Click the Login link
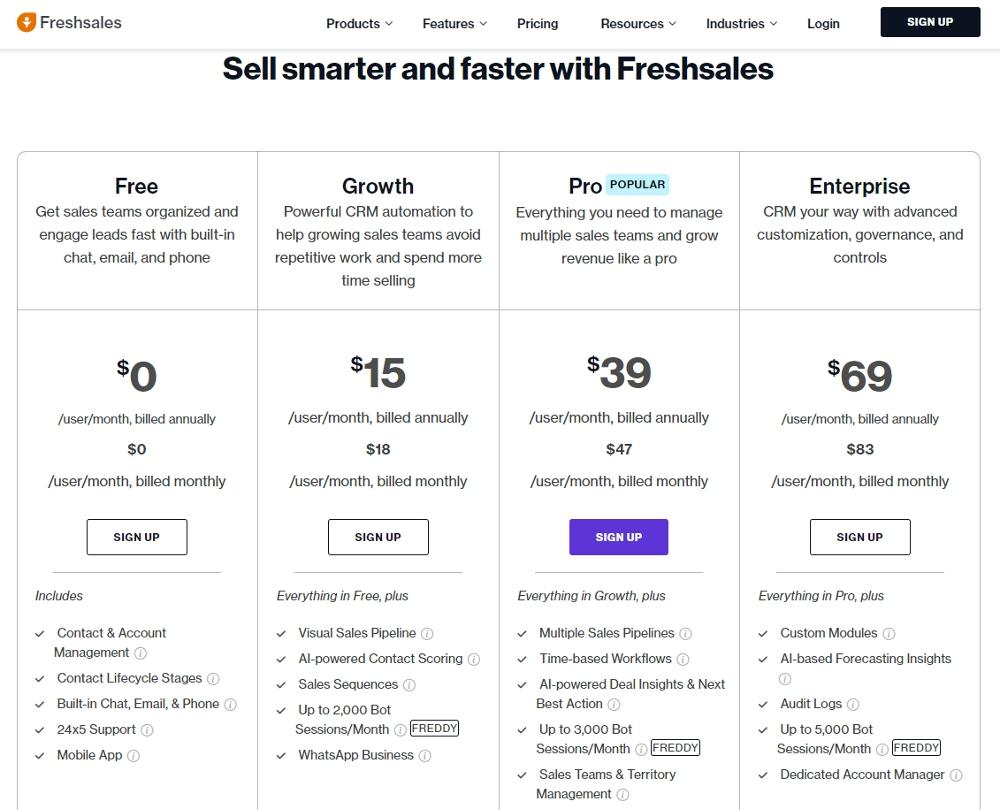This screenshot has height=810, width=1000. (823, 24)
